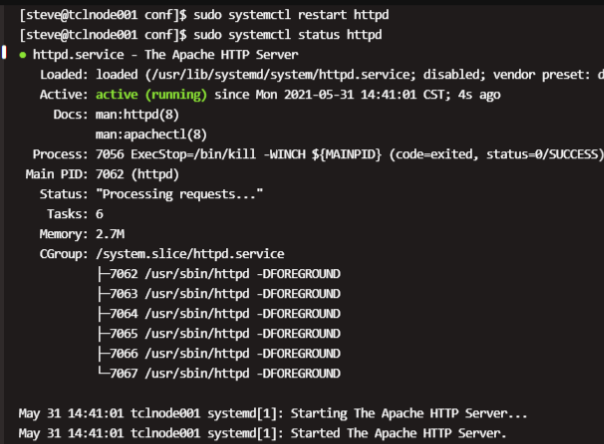
Task: Click the CGroup path /system.slice/httpd.service
Action: coord(189,253)
